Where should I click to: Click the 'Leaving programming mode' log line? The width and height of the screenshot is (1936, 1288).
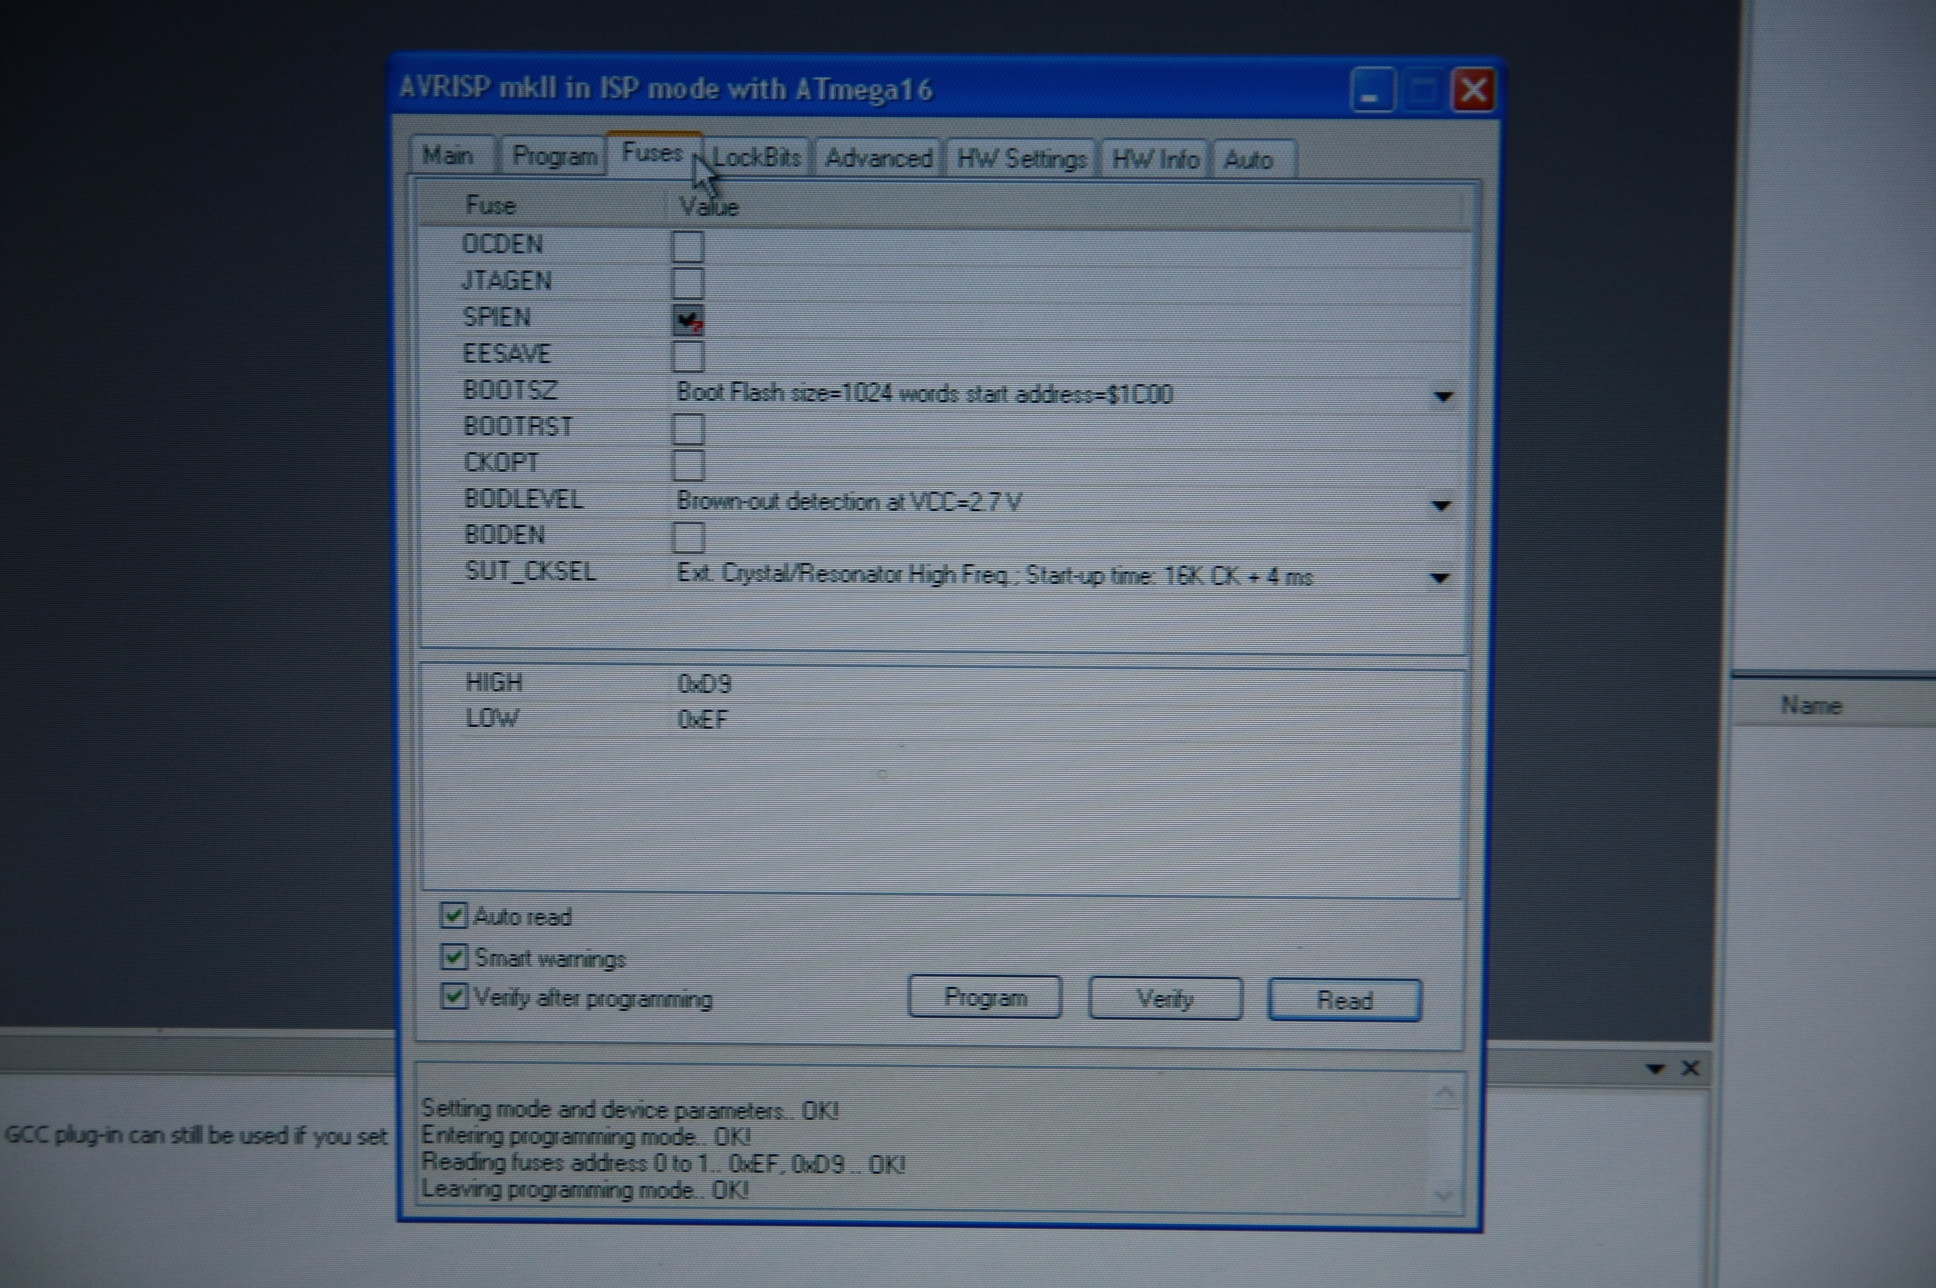[x=585, y=1189]
